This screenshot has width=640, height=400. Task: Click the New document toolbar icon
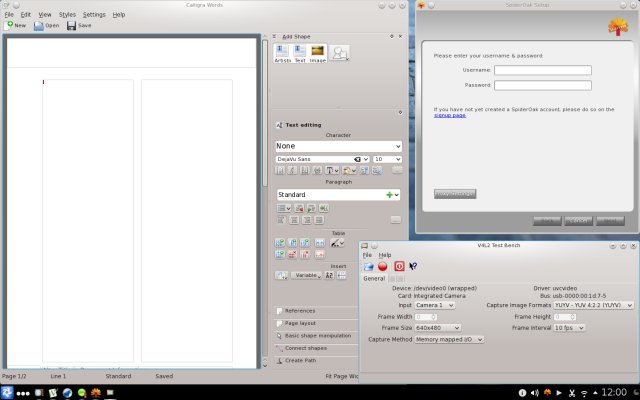pyautogui.click(x=15, y=25)
